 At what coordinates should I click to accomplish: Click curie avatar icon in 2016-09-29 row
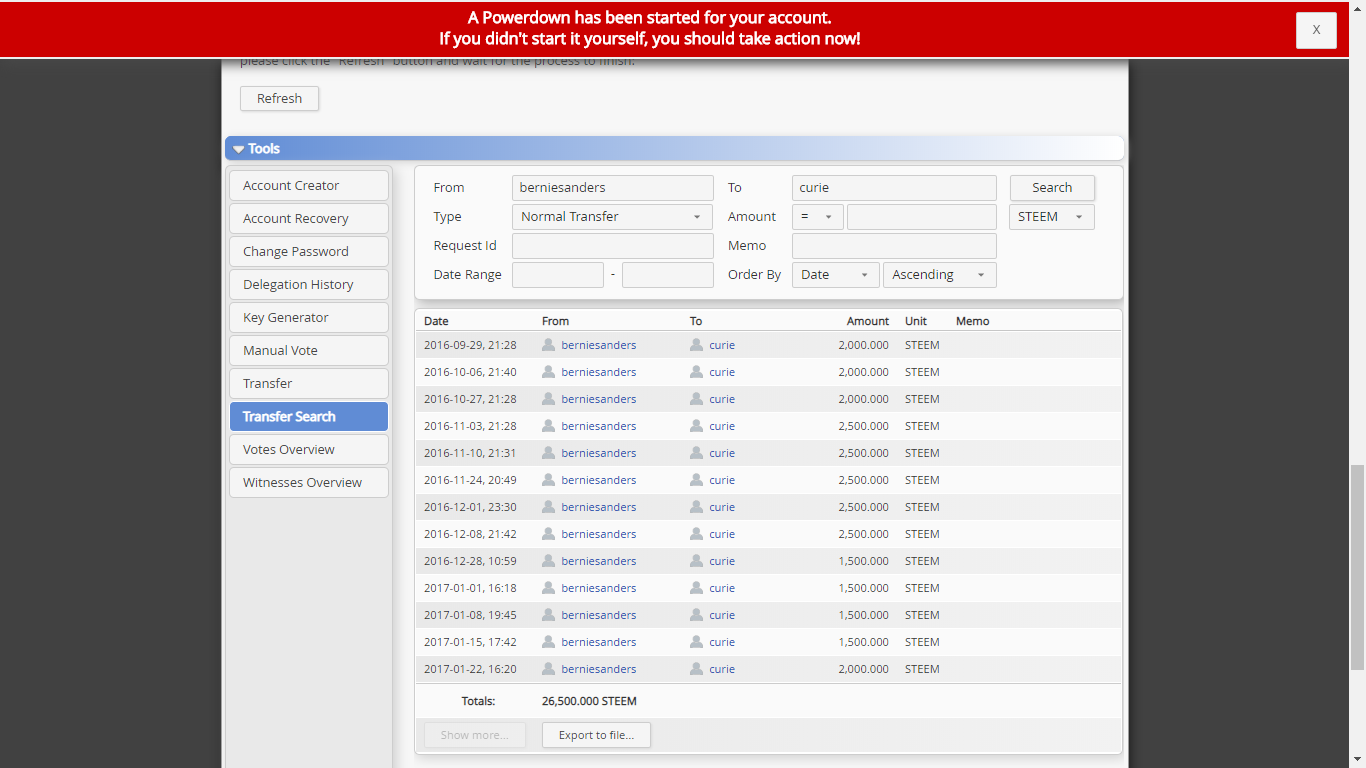tap(696, 344)
